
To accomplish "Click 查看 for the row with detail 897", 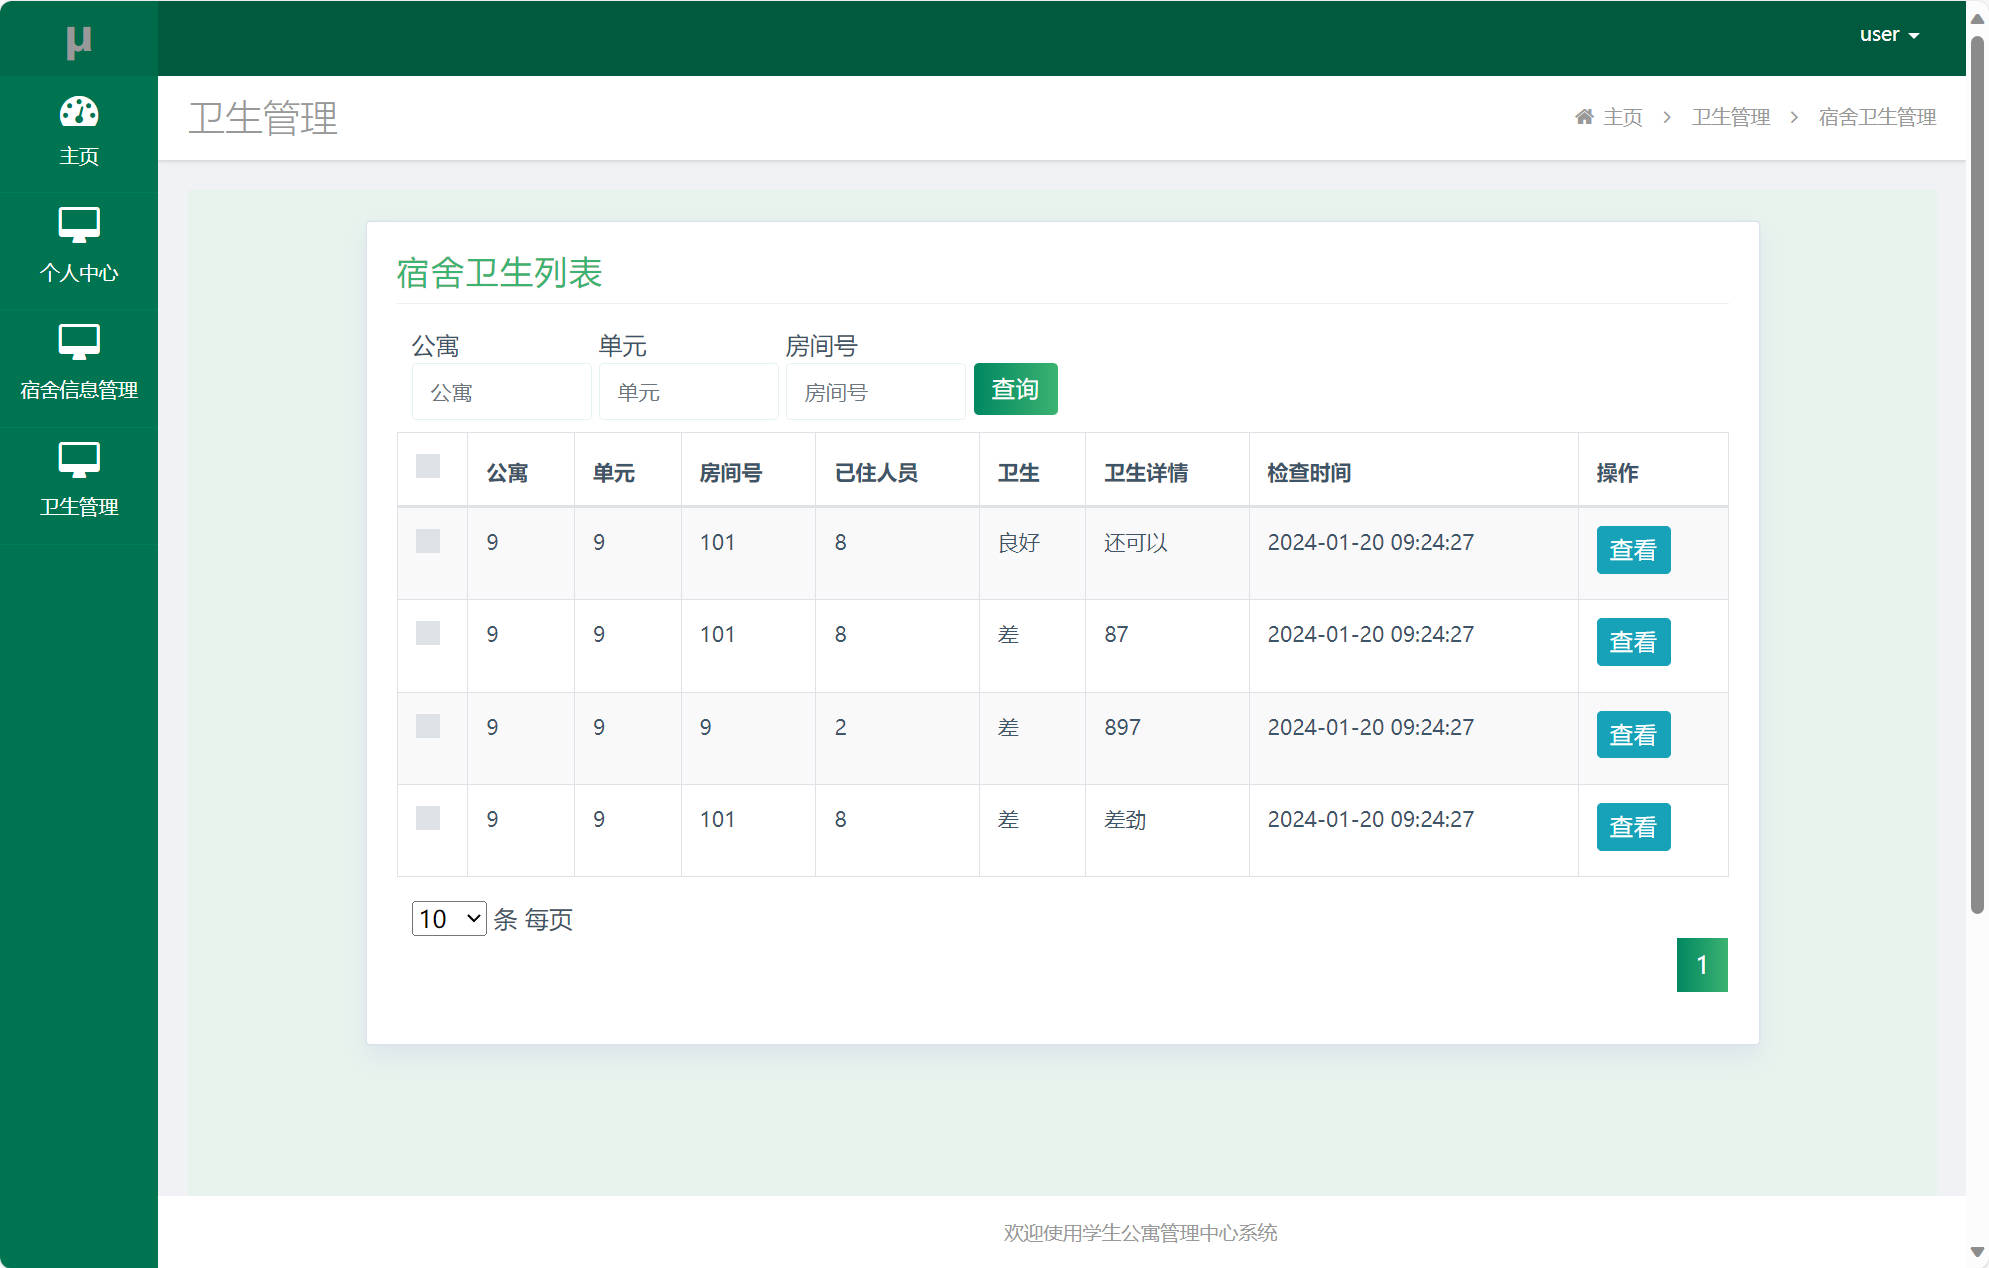I will pos(1632,735).
